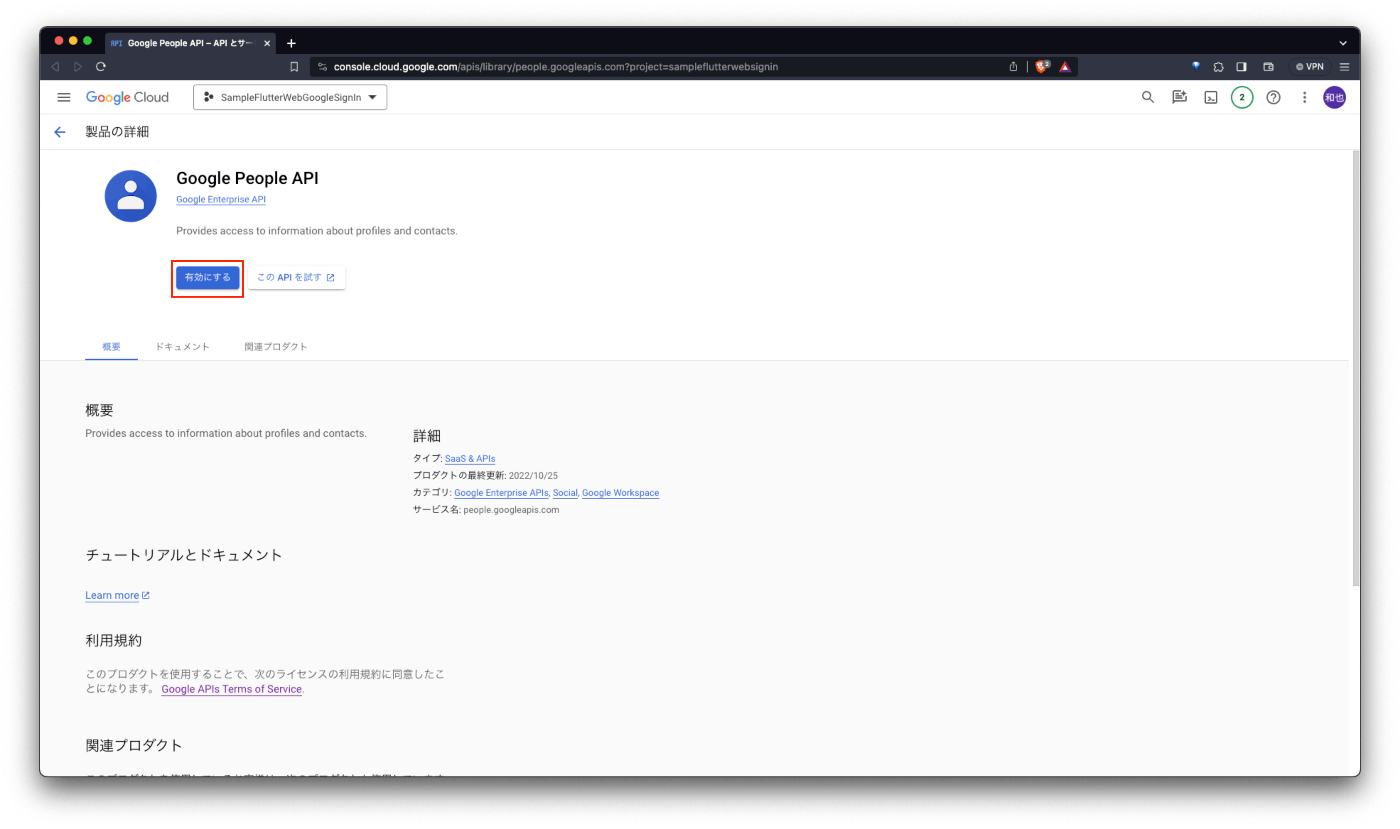
Task: Open the purple account avatar
Action: pos(1334,97)
